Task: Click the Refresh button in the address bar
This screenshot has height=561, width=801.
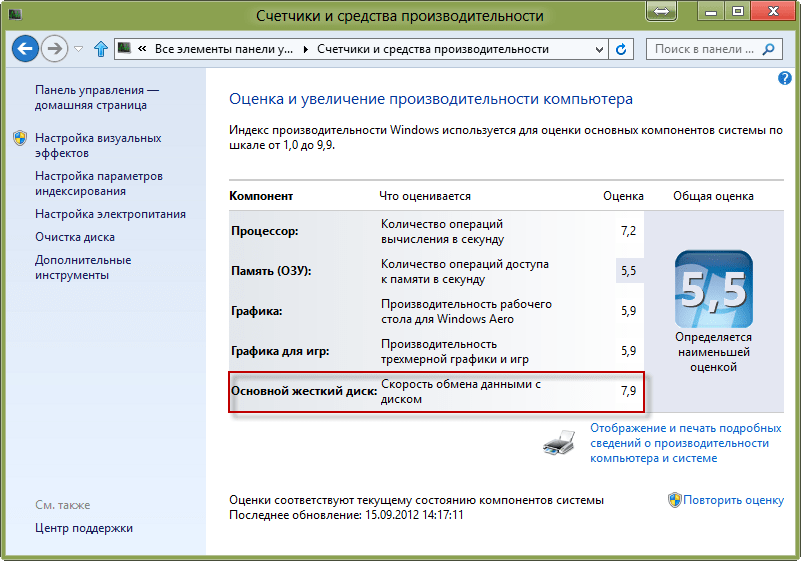Action: point(621,49)
